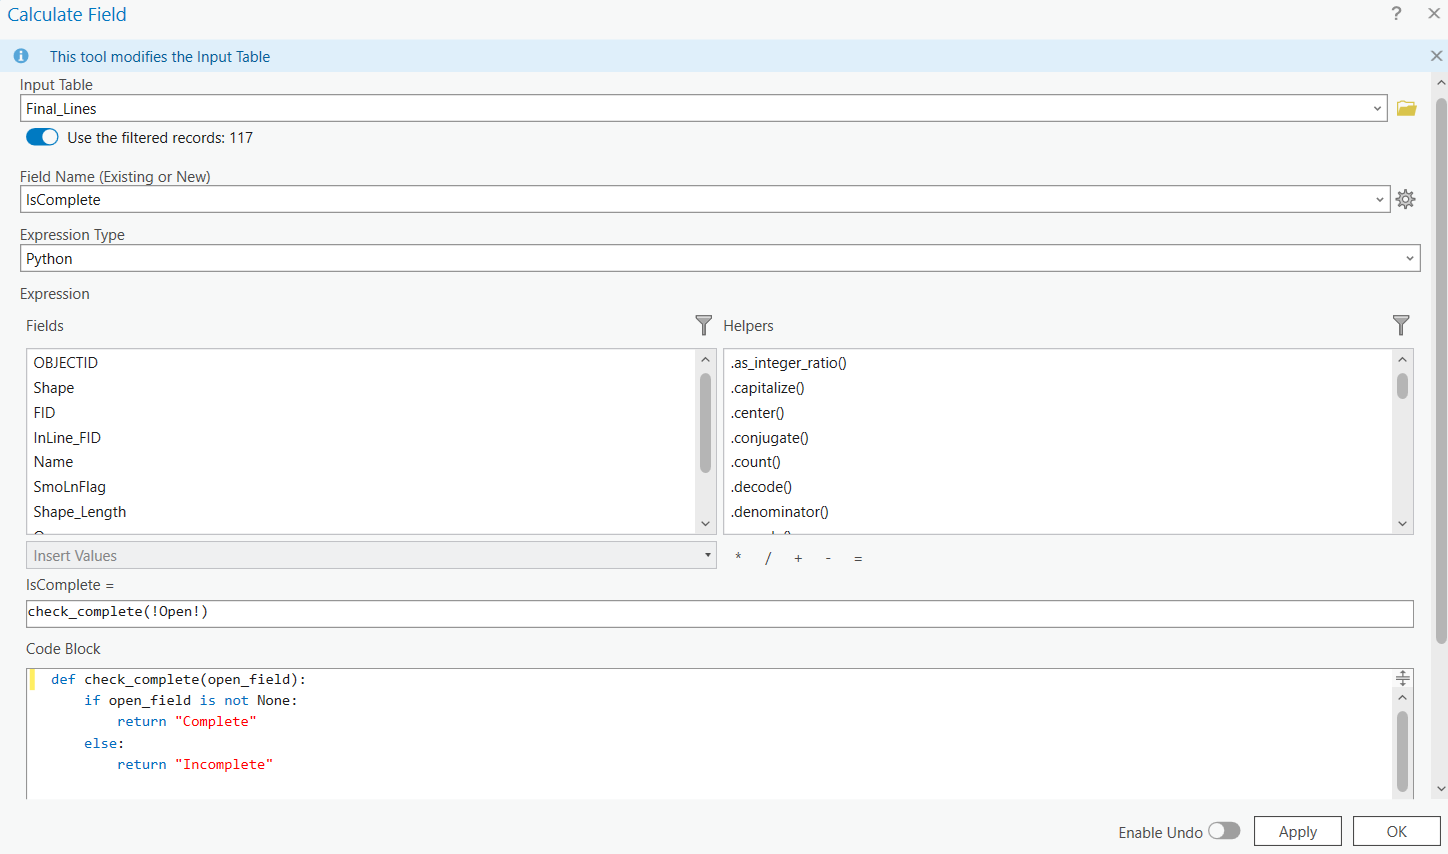Screen dimensions: 1448x854
Task: Click the browse folder icon for Input Table
Action: (1406, 109)
